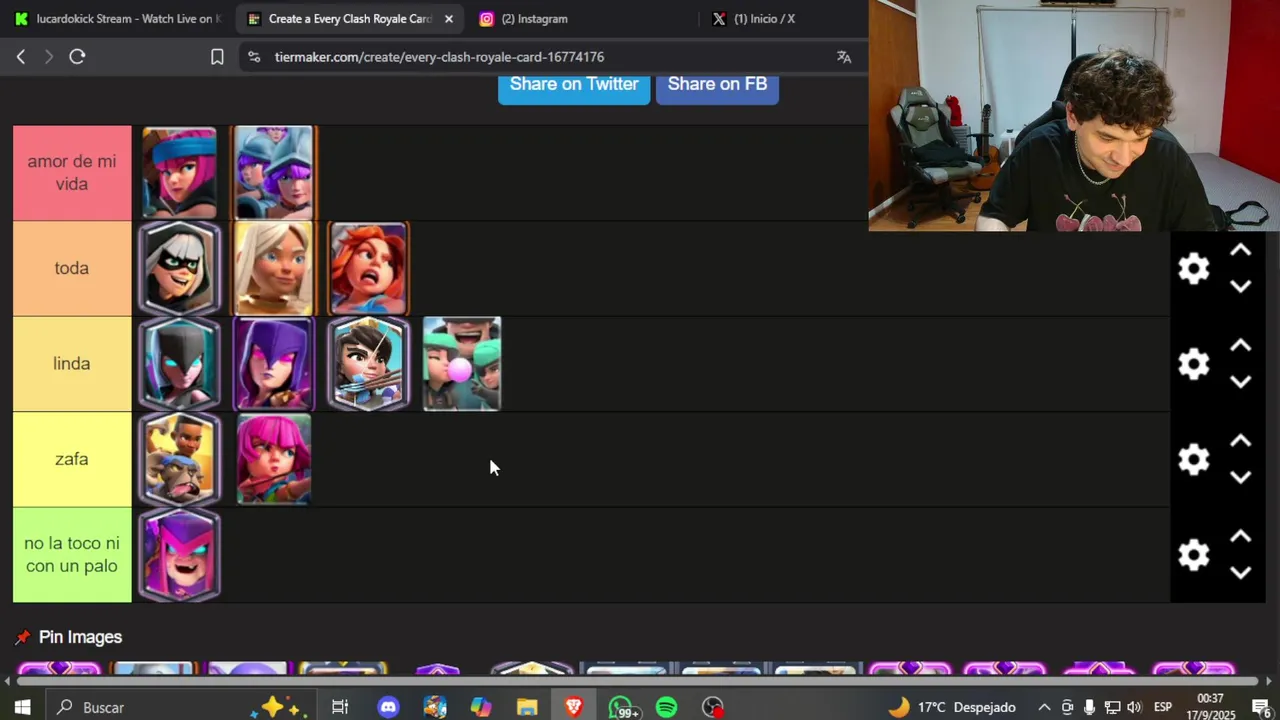
Task: Select the Night Witch card in 'linda' row
Action: point(179,364)
